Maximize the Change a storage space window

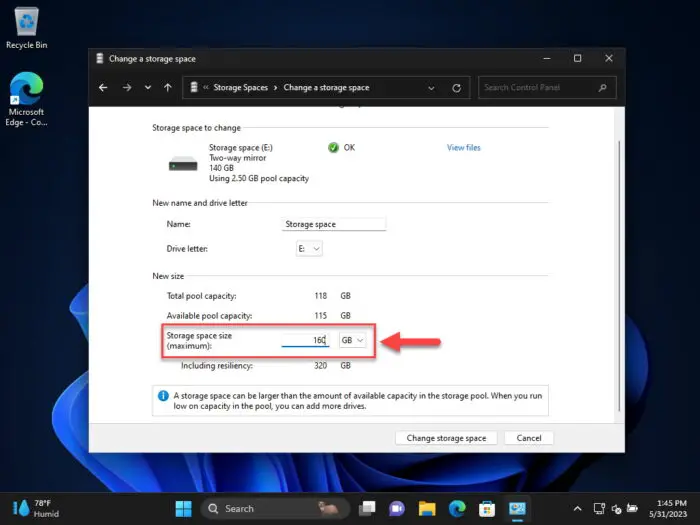(578, 58)
